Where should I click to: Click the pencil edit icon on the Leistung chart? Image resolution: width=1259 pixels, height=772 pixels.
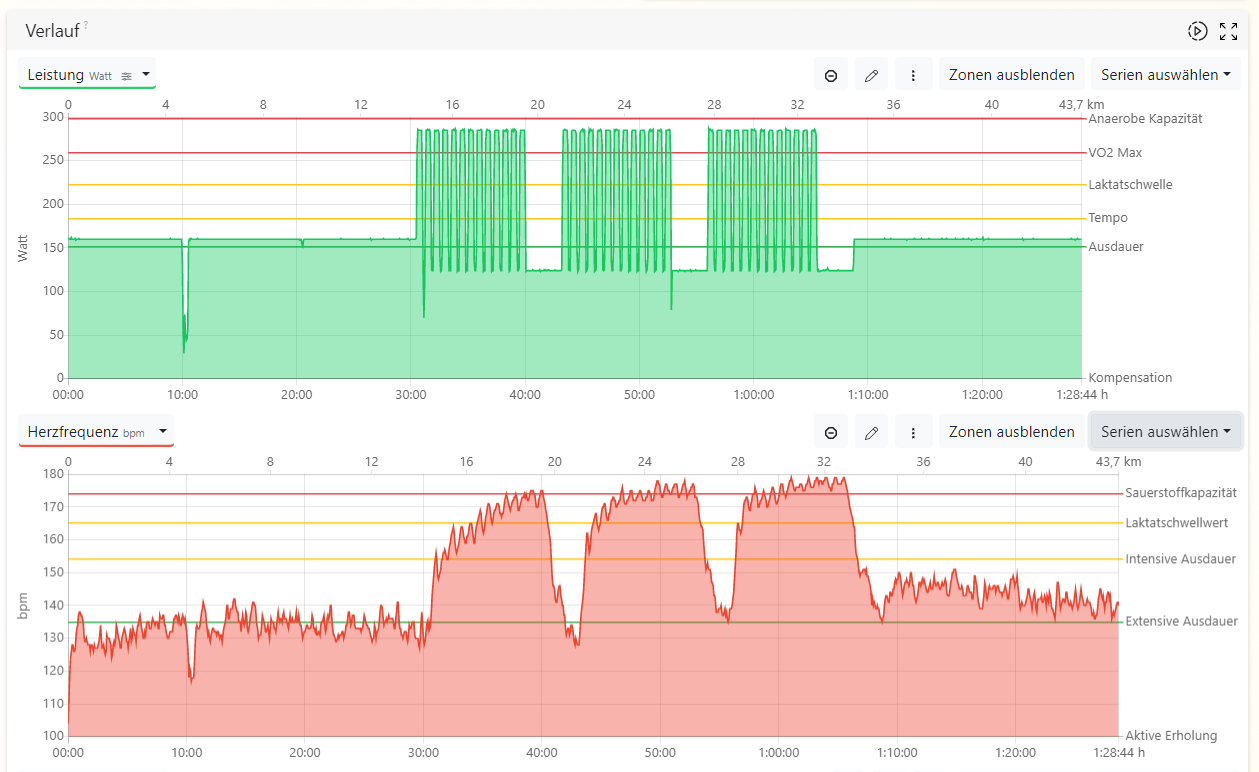871,75
